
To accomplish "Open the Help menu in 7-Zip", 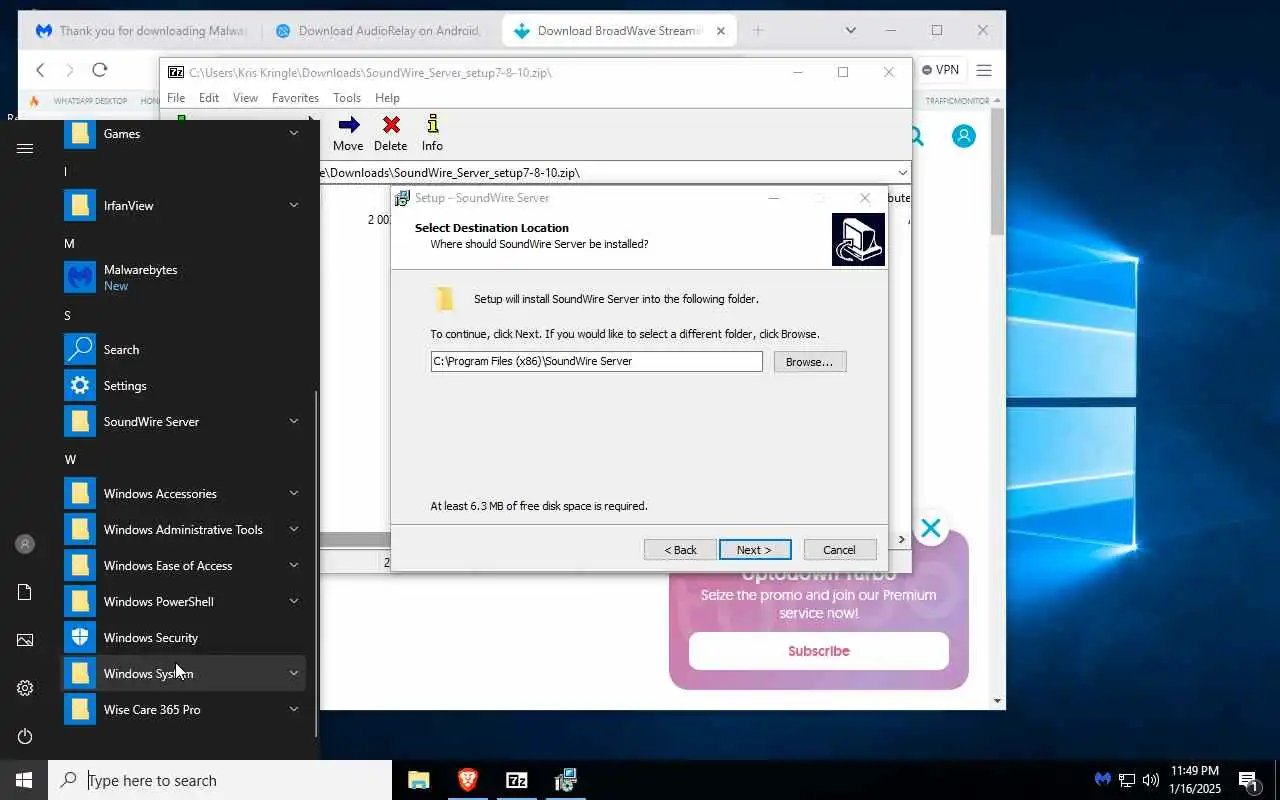I will (x=387, y=98).
